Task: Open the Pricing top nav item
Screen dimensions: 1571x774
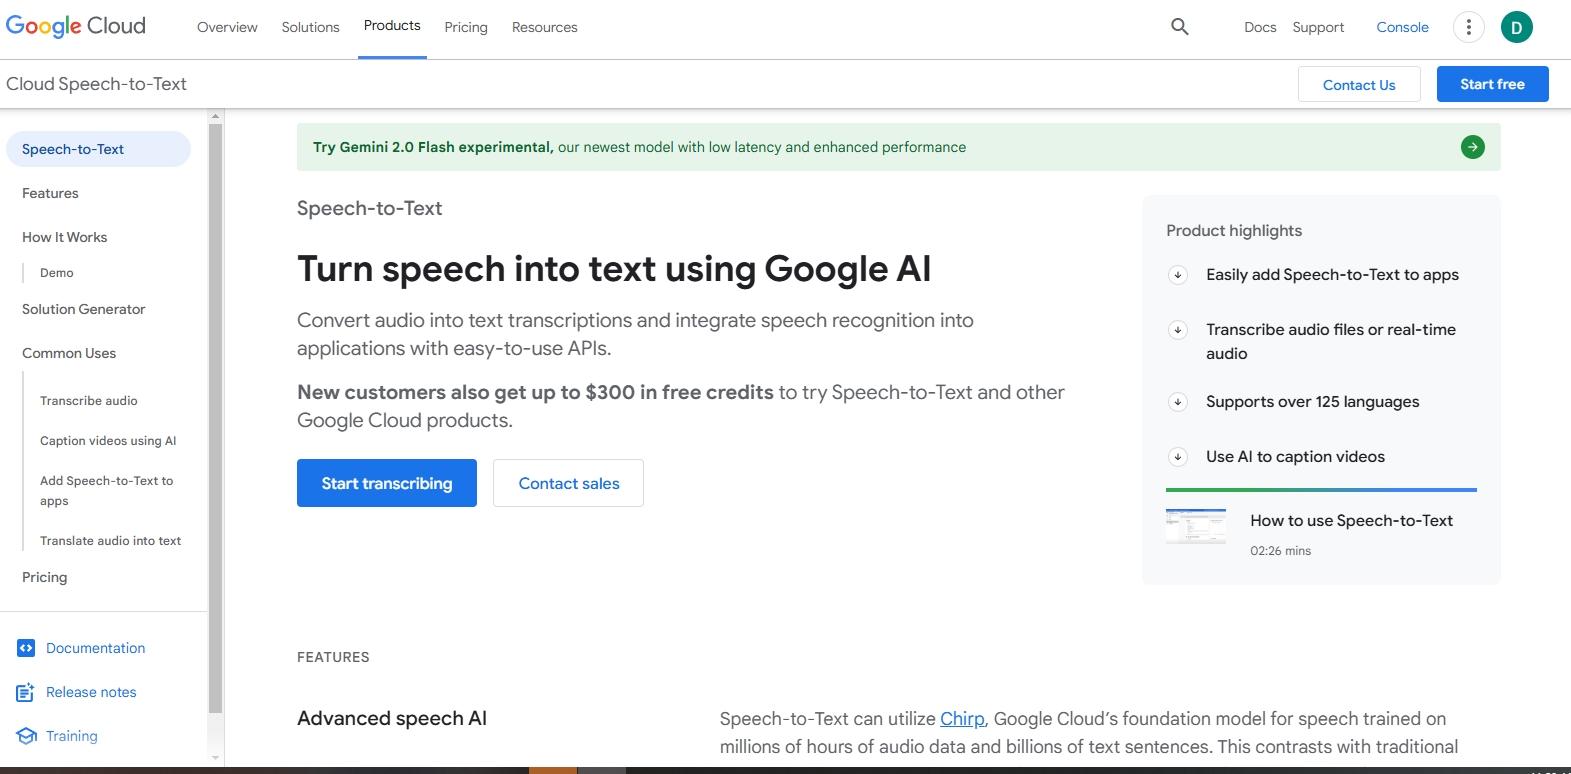Action: 466,27
